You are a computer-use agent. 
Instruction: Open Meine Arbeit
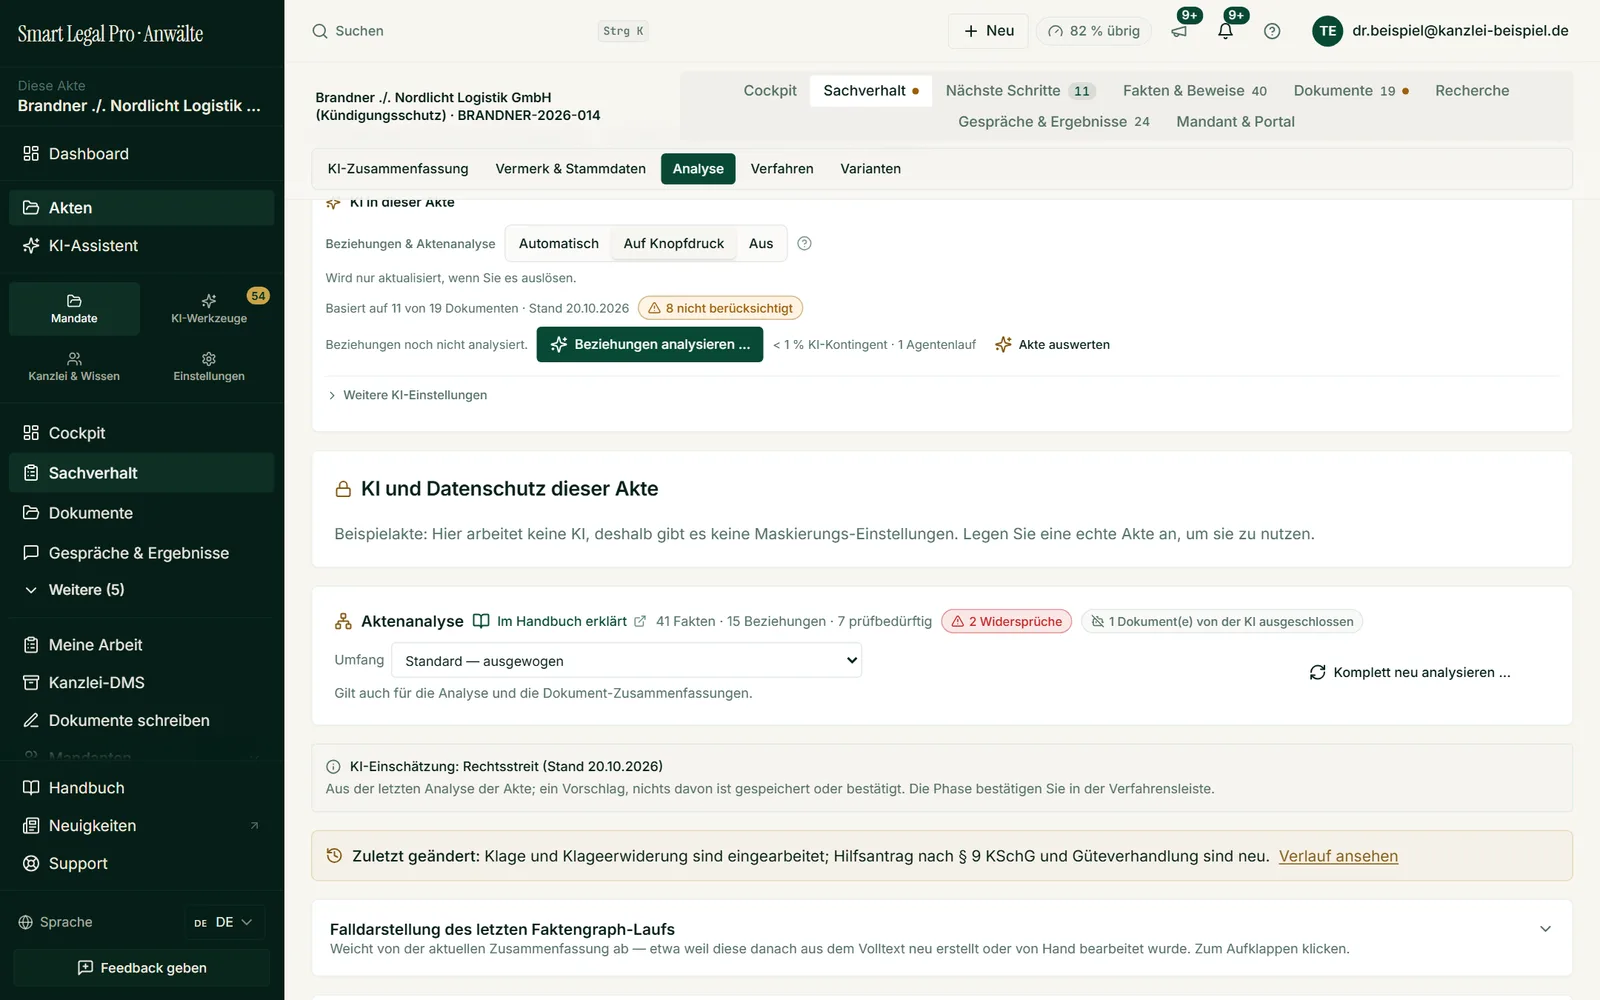click(141, 645)
